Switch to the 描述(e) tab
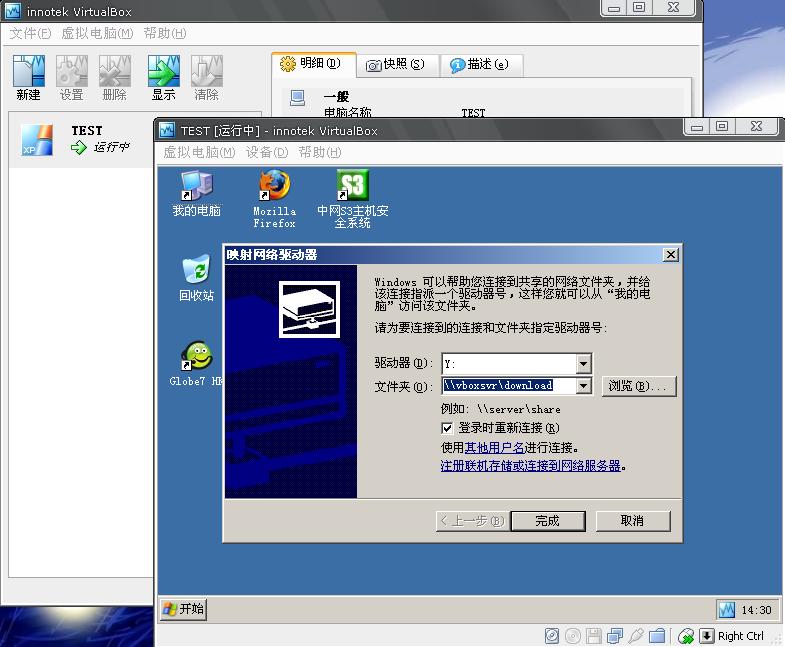Screen dimensions: 785x647 (482, 65)
